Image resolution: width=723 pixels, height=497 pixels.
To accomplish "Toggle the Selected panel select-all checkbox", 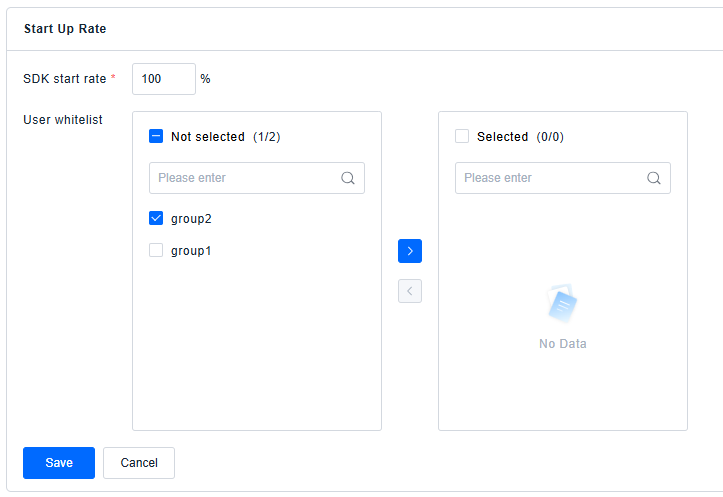I will click(462, 136).
